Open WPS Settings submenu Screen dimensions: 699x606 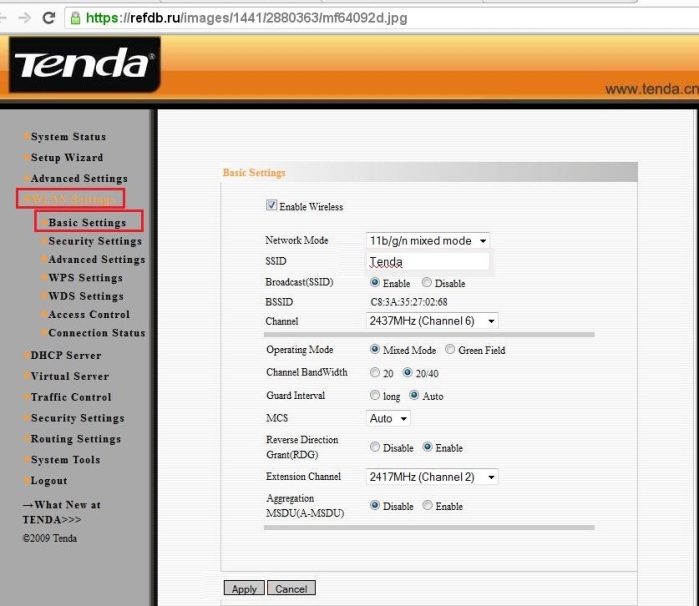point(86,278)
